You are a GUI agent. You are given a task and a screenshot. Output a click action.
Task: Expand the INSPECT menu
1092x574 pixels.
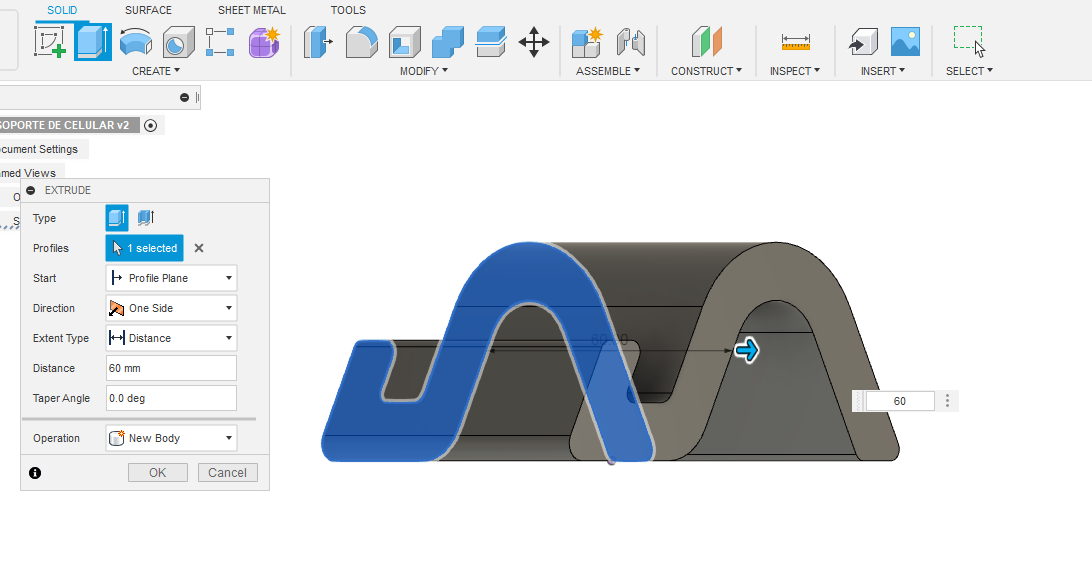click(795, 71)
